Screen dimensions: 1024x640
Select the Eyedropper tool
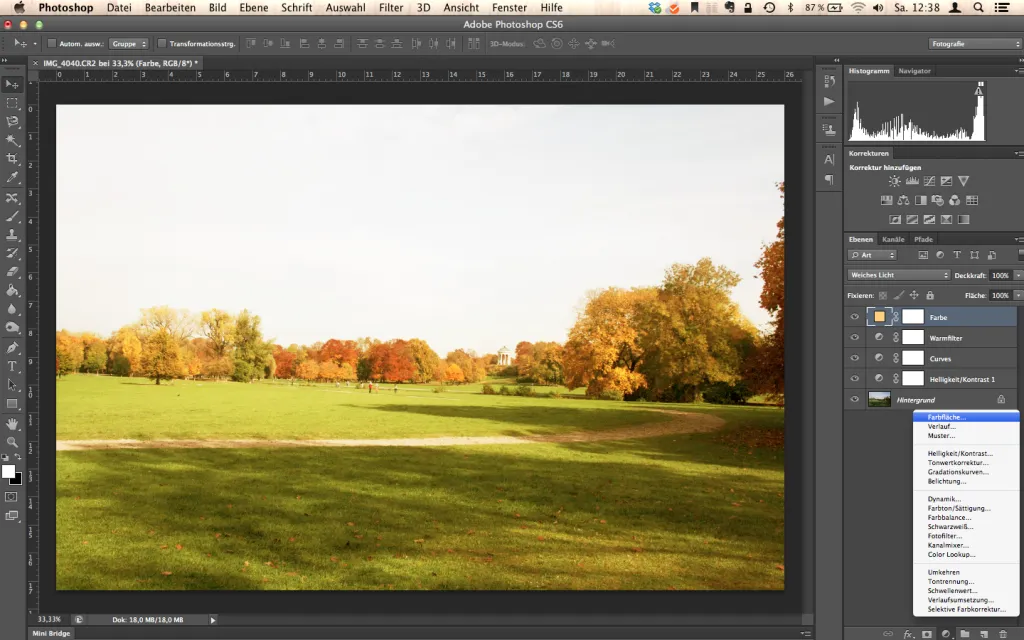pyautogui.click(x=12, y=178)
